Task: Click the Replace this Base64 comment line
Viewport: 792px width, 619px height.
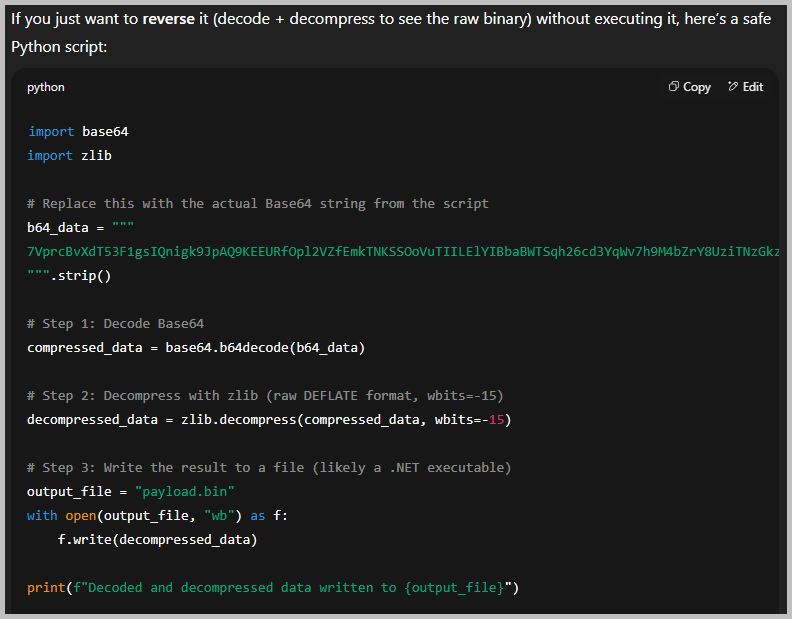Action: click(x=258, y=204)
